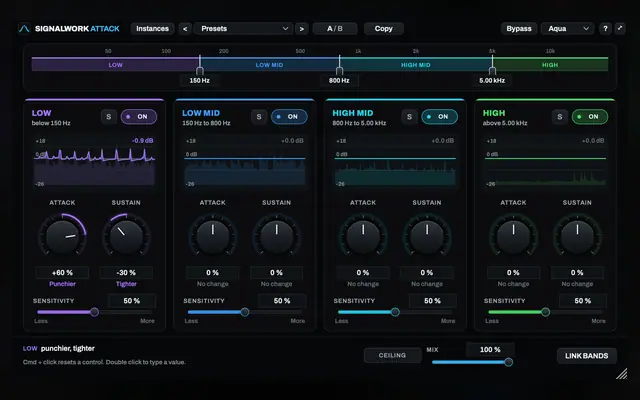Select the HIGH segment in the crossover bar
Image resolution: width=640 pixels, height=400 pixels.
(550, 64)
